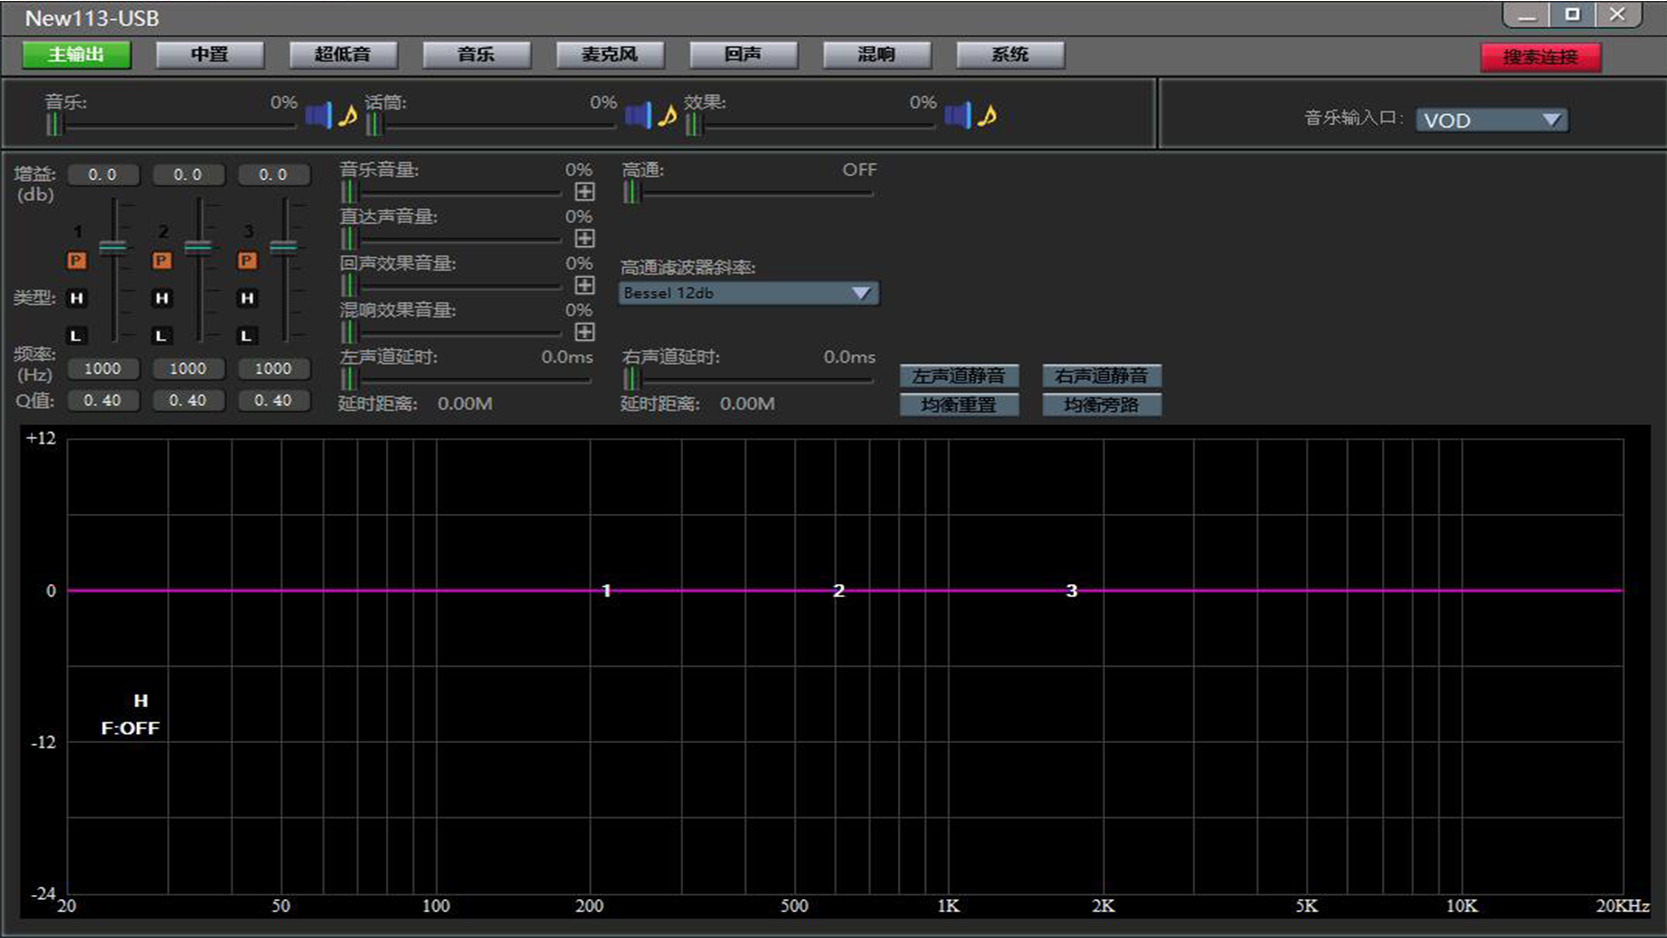
Task: Click the plus icon next to 回声效果音量
Action: [585, 285]
